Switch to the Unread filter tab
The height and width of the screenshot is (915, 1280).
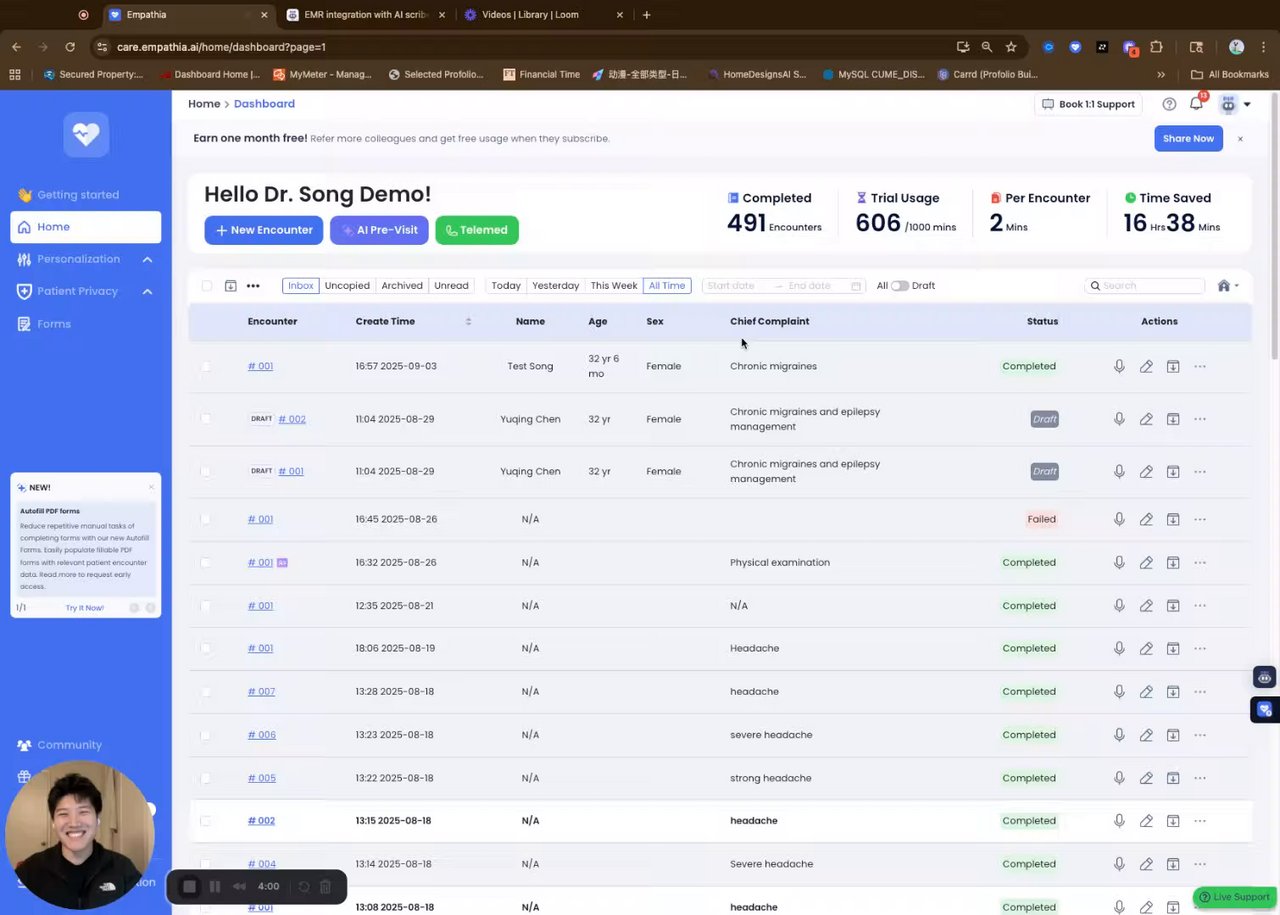[x=451, y=286]
